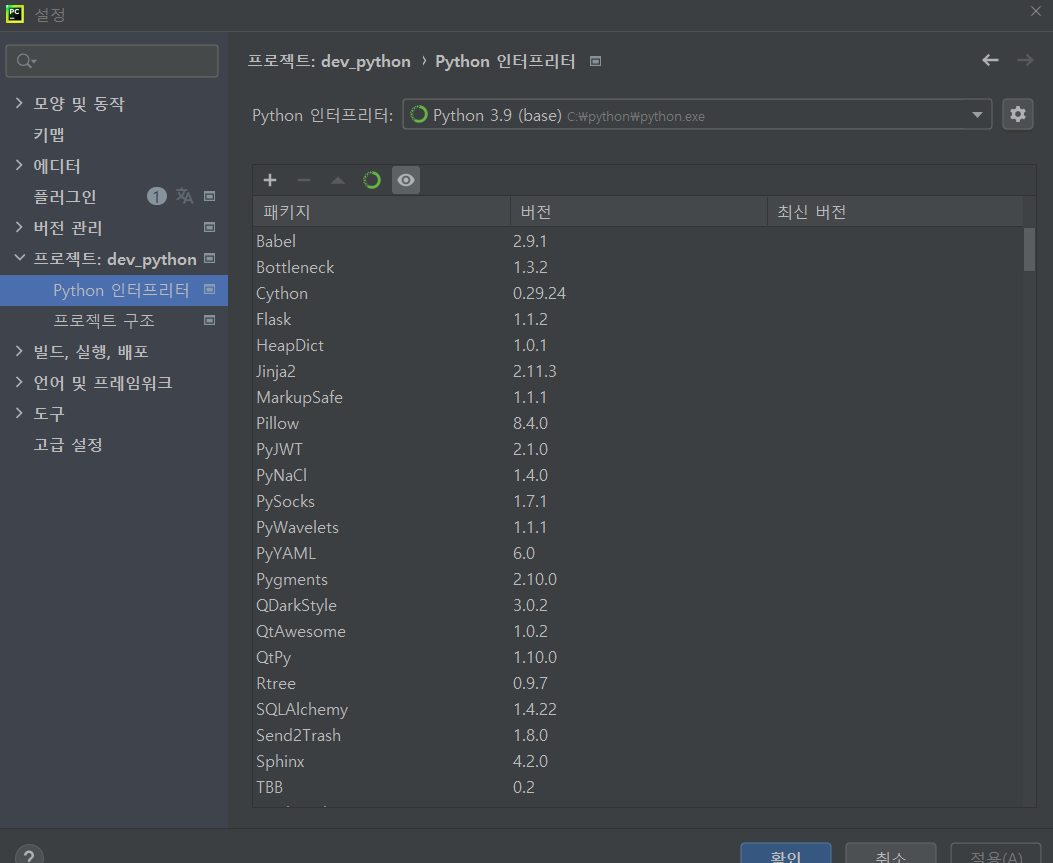Select the QDarkStyle package row
1053x863 pixels.
638,605
